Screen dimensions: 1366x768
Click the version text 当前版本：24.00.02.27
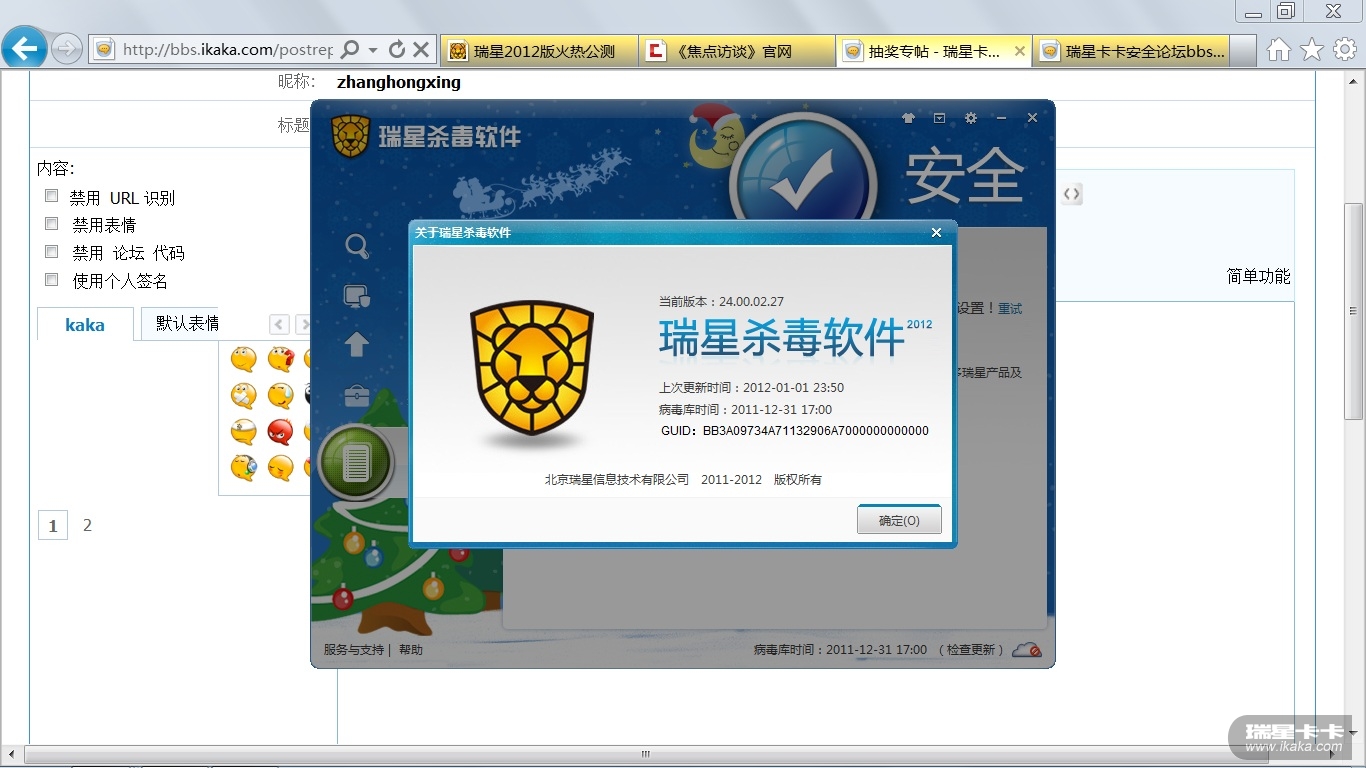coord(721,301)
